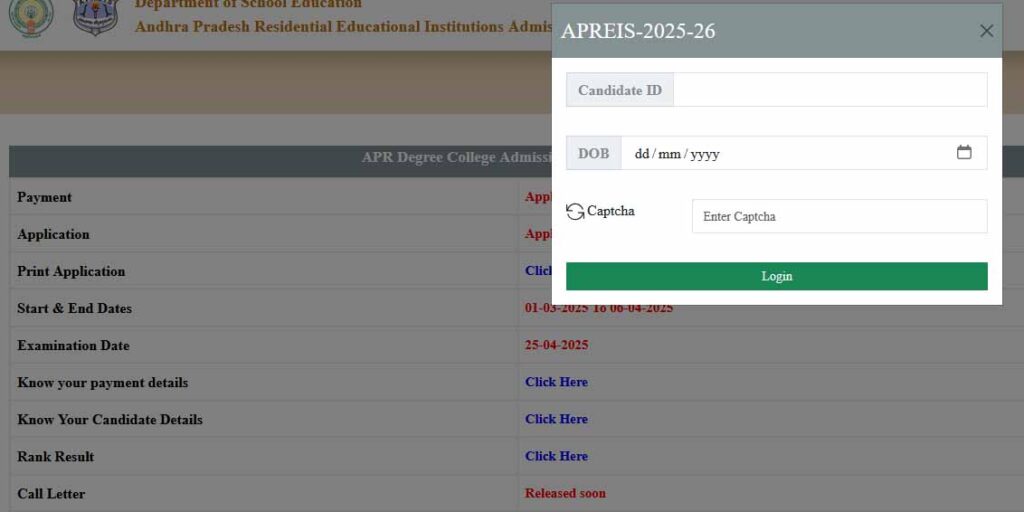Submit the form with the green Login button
The width and height of the screenshot is (1024, 512).
776,276
